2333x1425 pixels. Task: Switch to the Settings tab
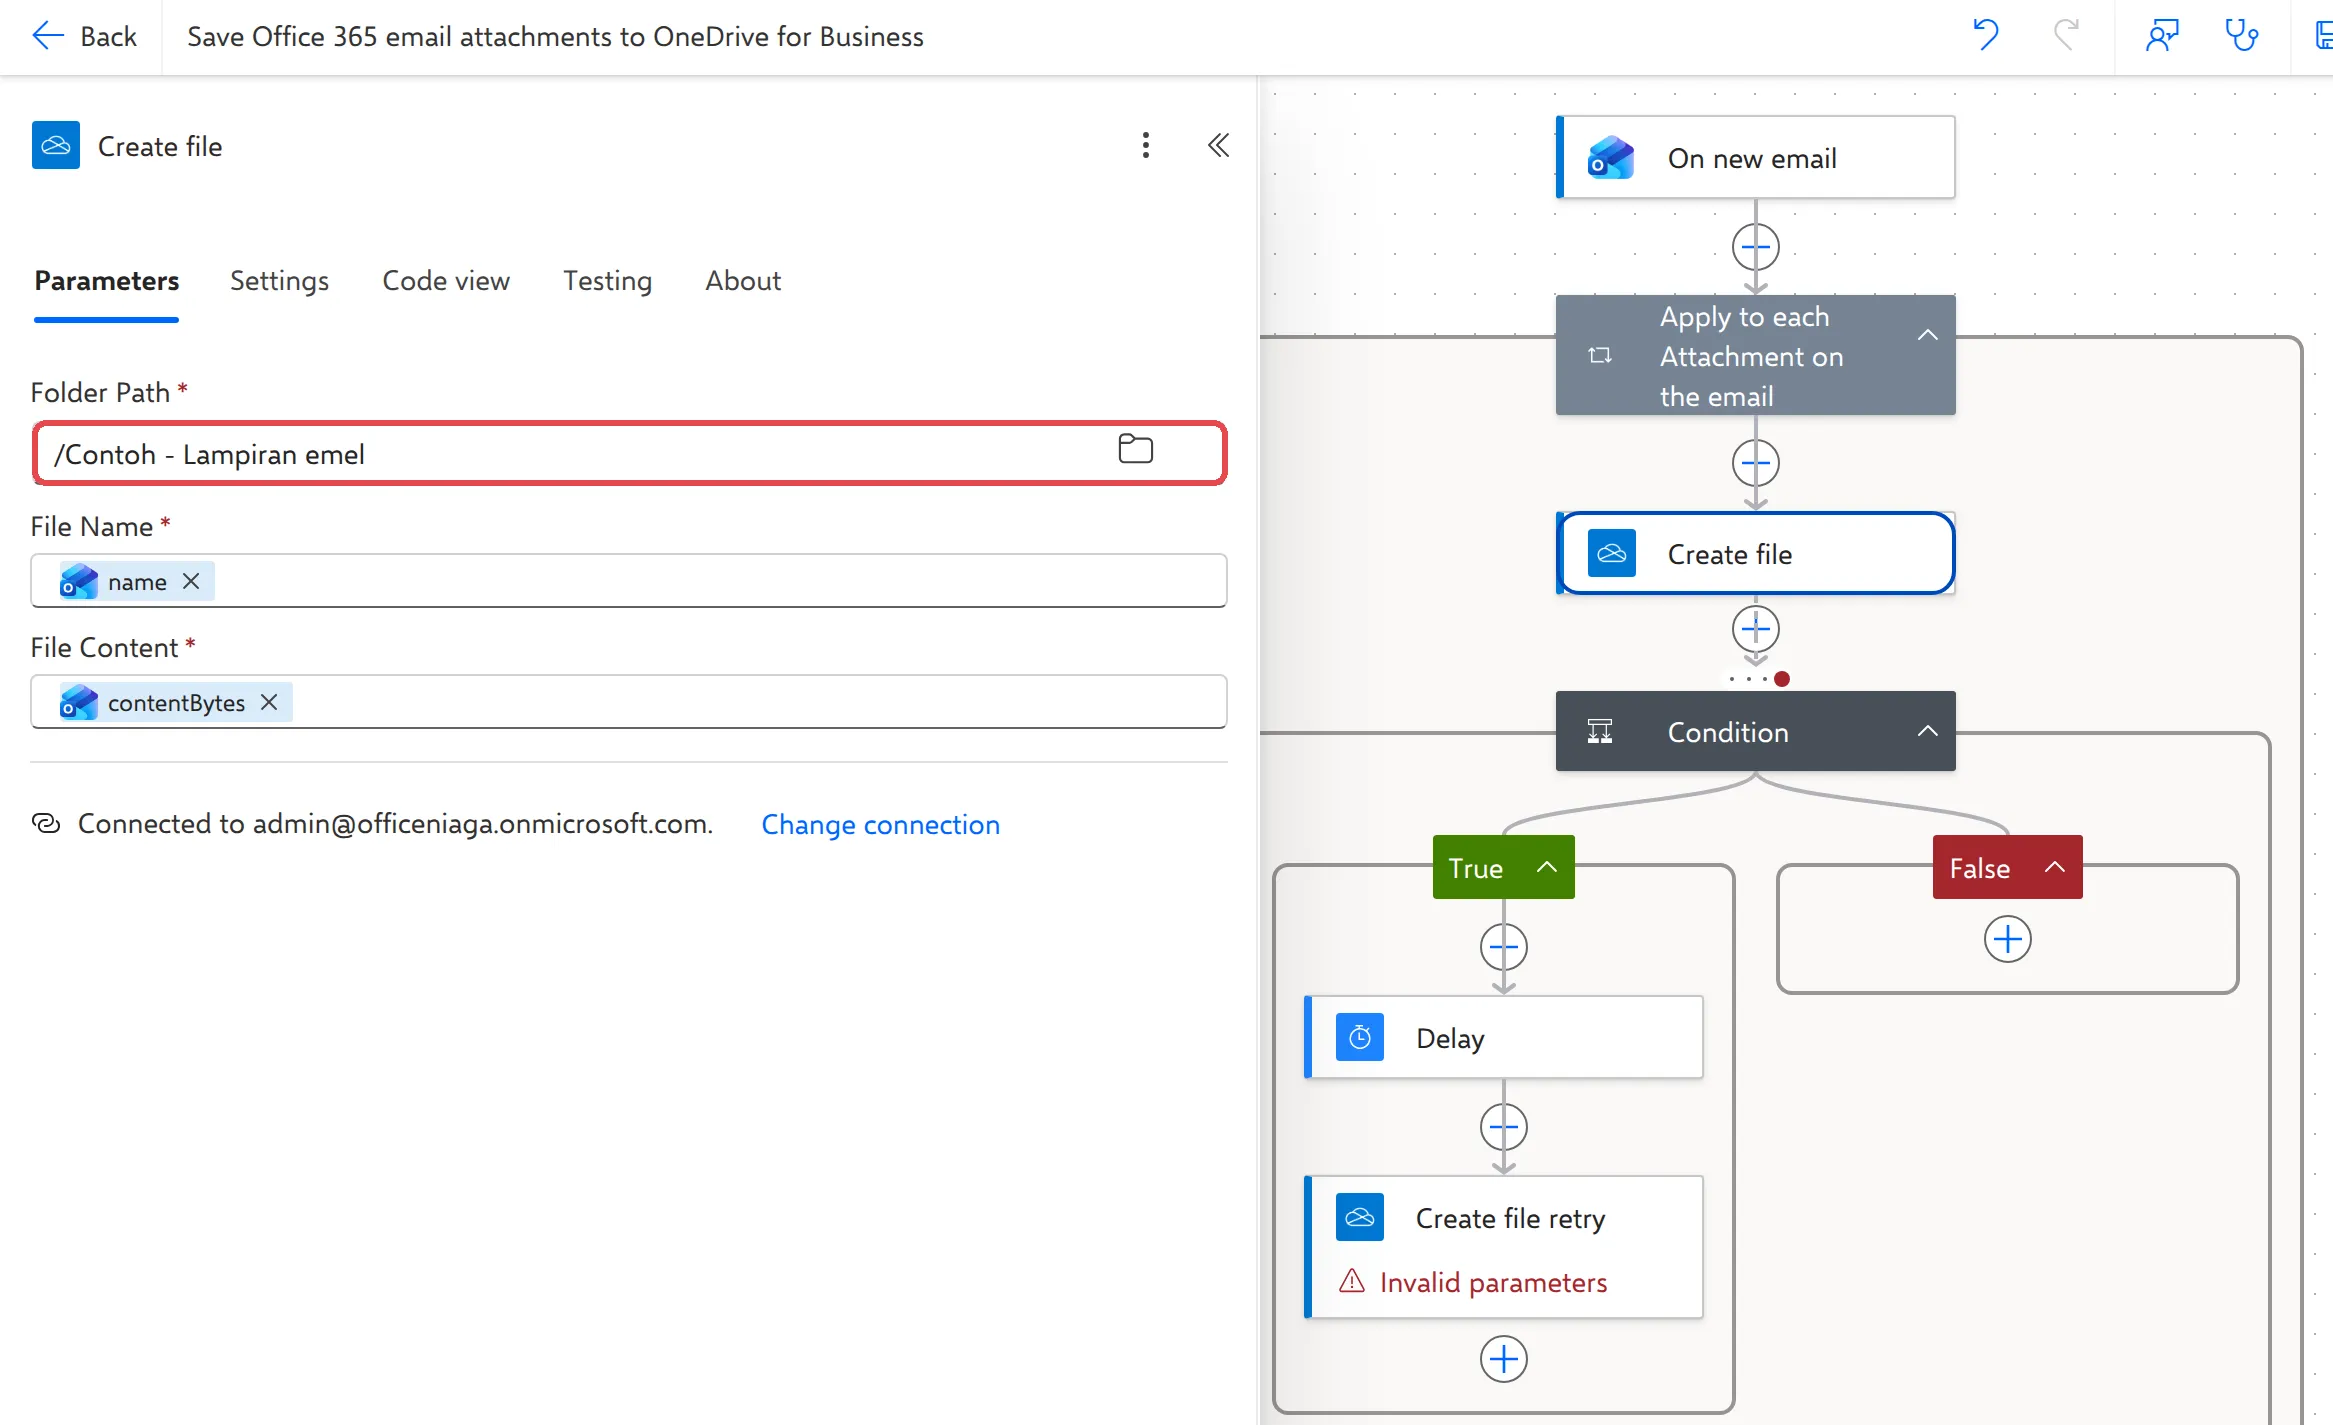279,281
